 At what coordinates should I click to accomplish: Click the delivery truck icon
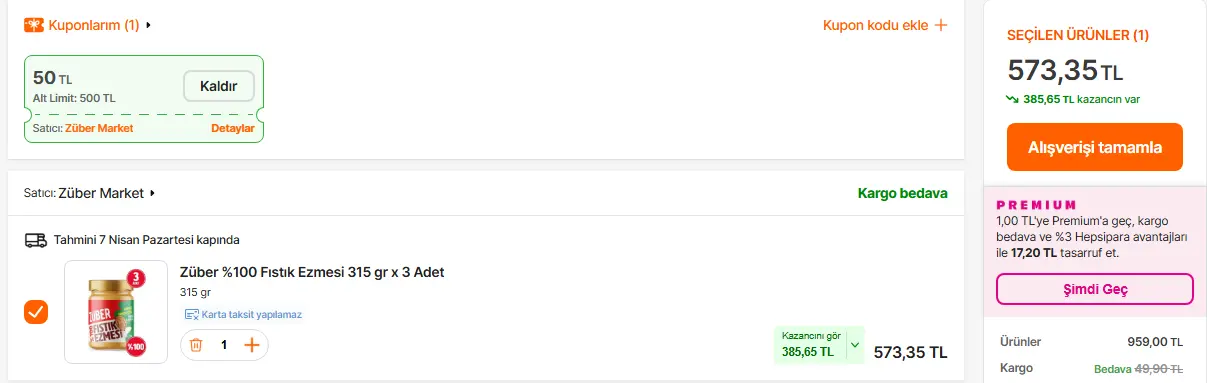(x=36, y=240)
